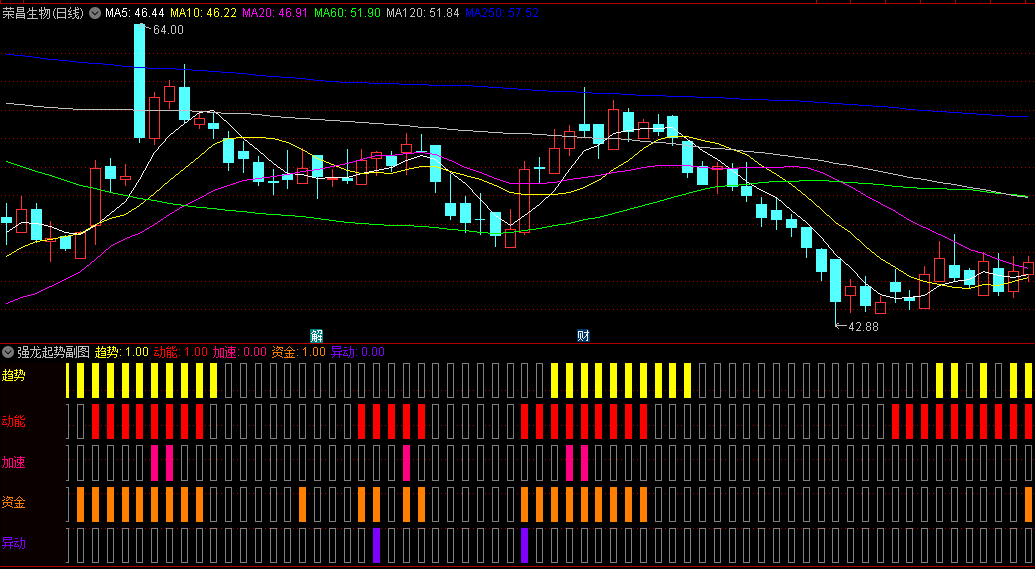The height and width of the screenshot is (569, 1035).
Task: Click the 64.00 high price annotation
Action: (168, 30)
